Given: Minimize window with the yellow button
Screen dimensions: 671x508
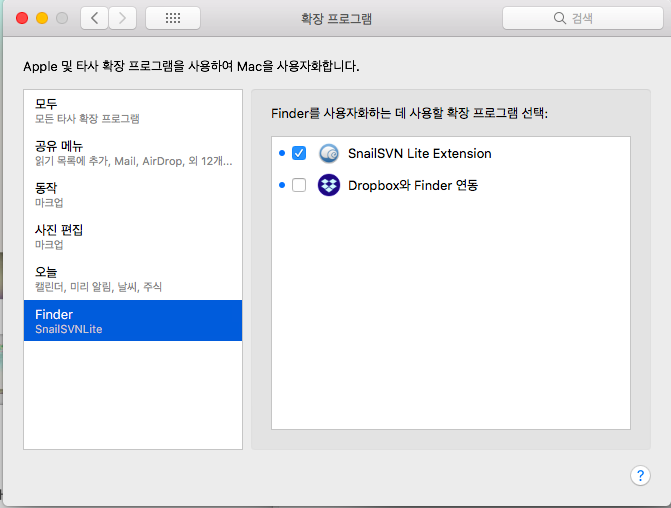Looking at the screenshot, I should pos(42,18).
